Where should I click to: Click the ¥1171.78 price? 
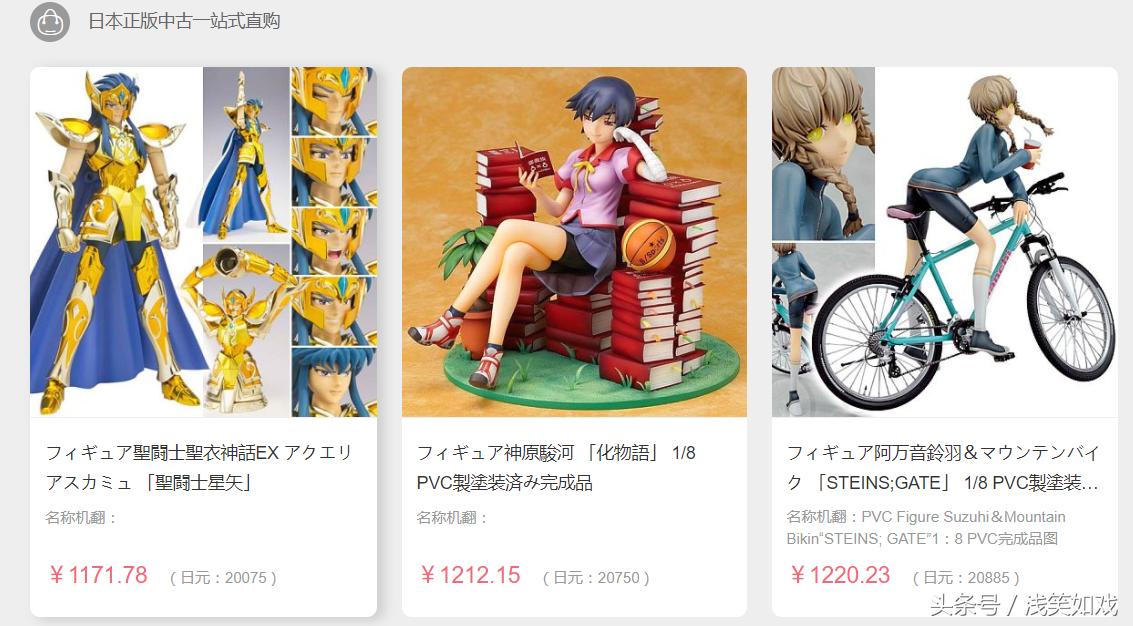point(98,575)
